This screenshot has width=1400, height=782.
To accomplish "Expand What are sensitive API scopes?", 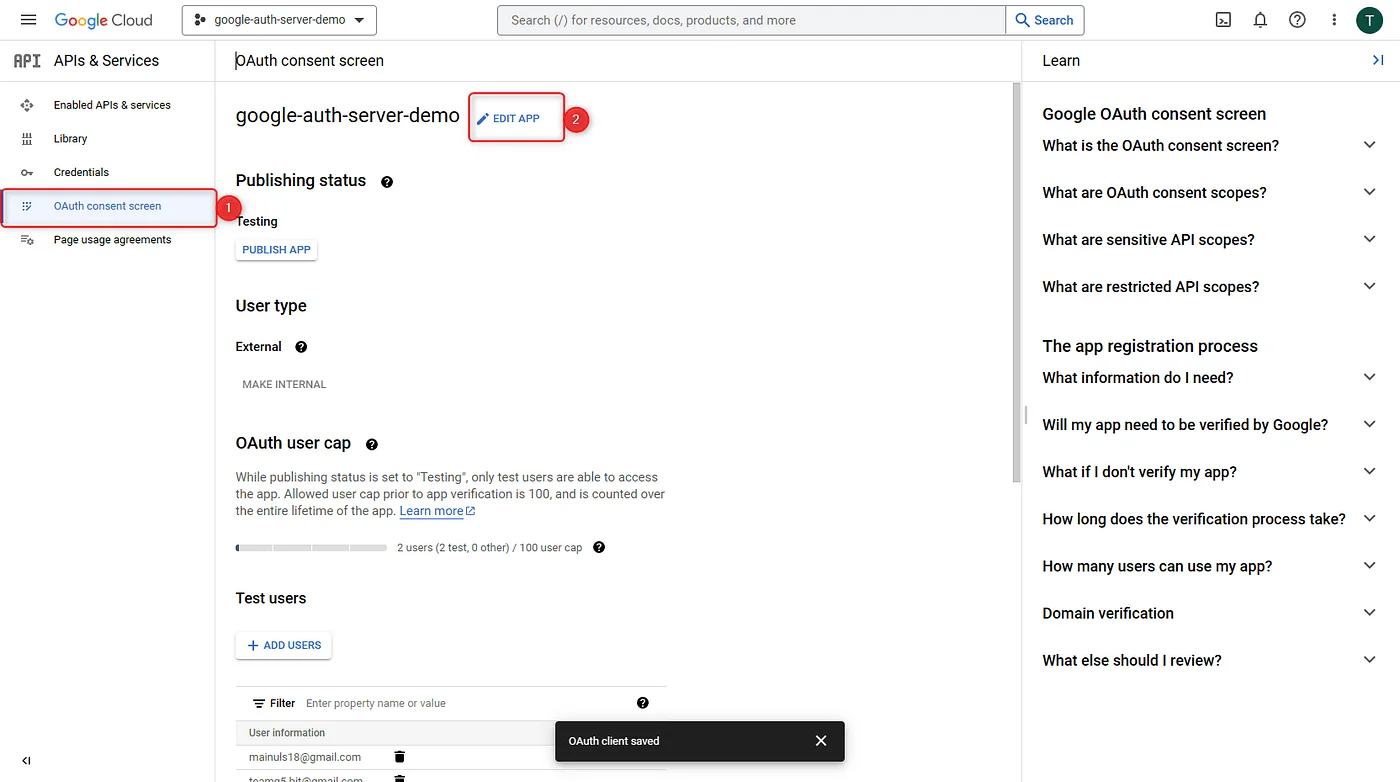I will point(1370,239).
